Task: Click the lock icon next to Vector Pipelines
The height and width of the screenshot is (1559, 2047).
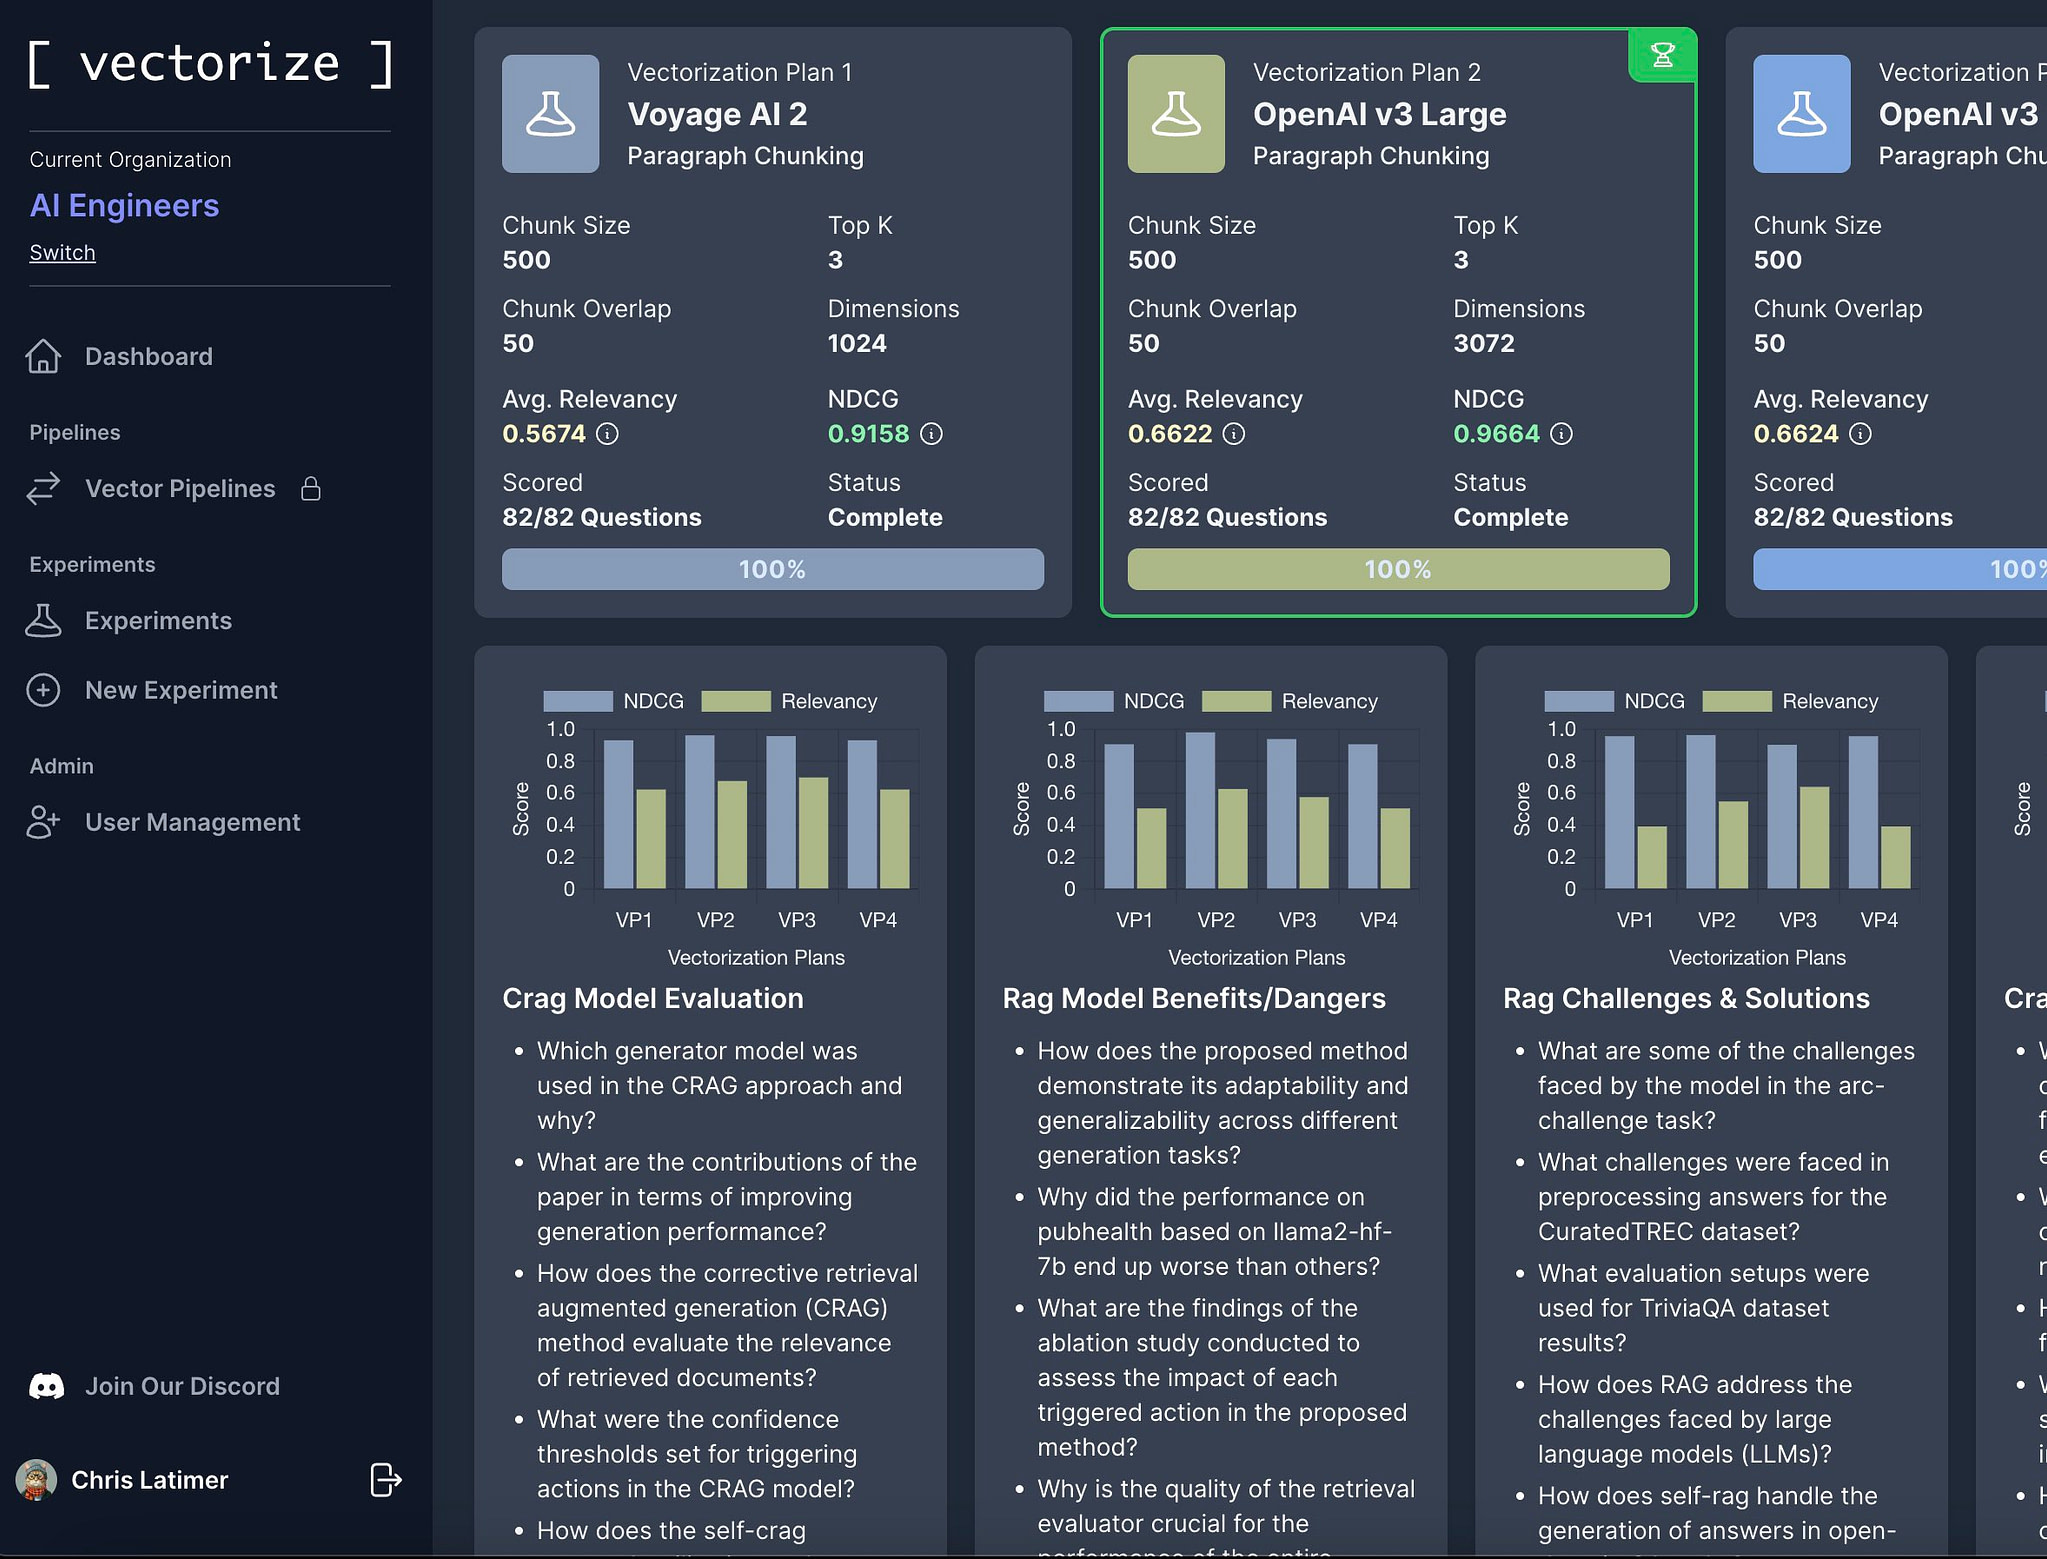Action: pos(311,489)
